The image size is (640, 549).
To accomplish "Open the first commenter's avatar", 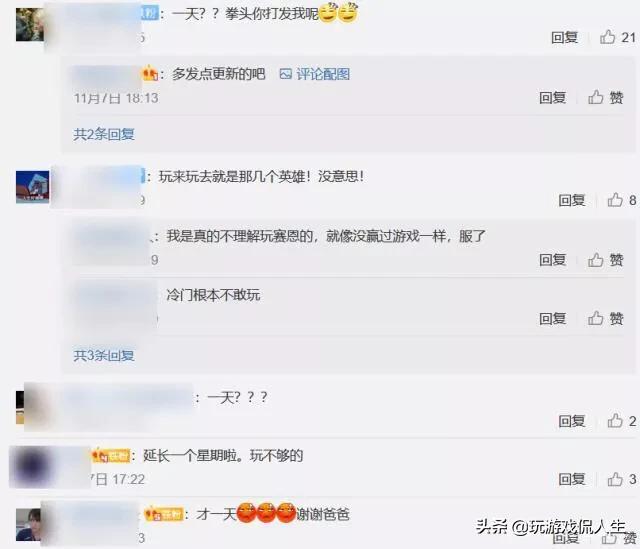I will click(30, 24).
